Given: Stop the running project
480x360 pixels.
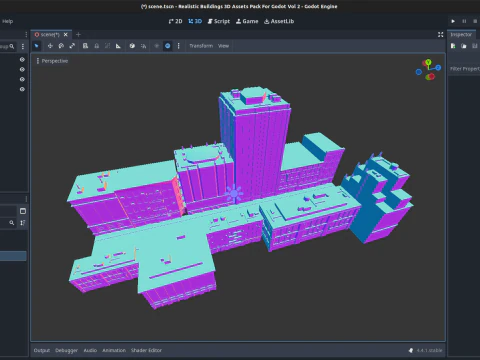Looking at the screenshot, I should point(475,21).
